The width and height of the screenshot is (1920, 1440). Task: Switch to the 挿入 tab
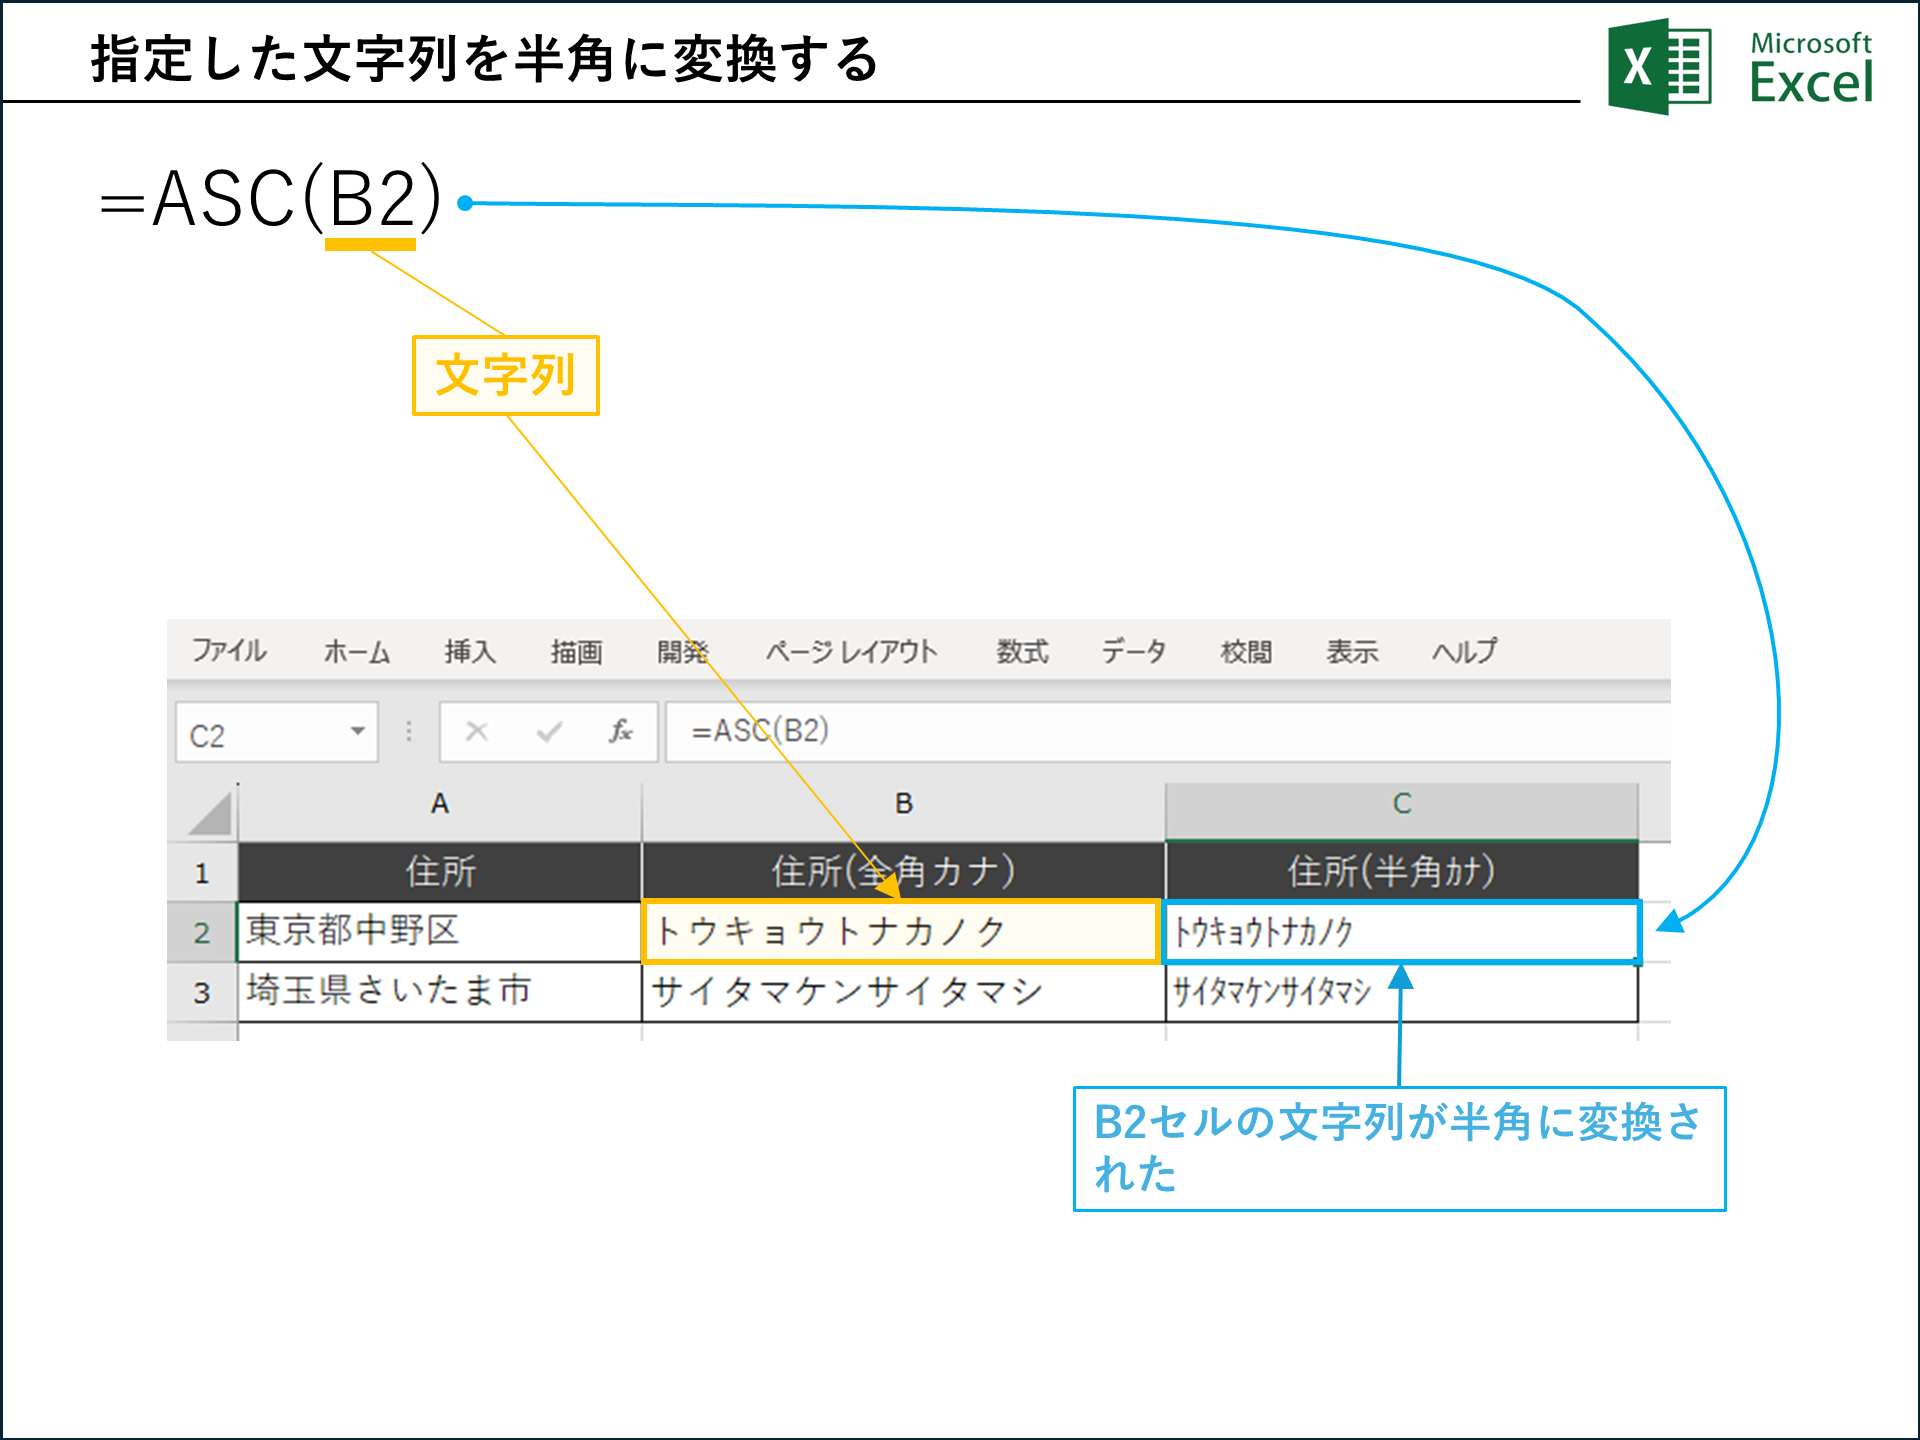tap(469, 651)
